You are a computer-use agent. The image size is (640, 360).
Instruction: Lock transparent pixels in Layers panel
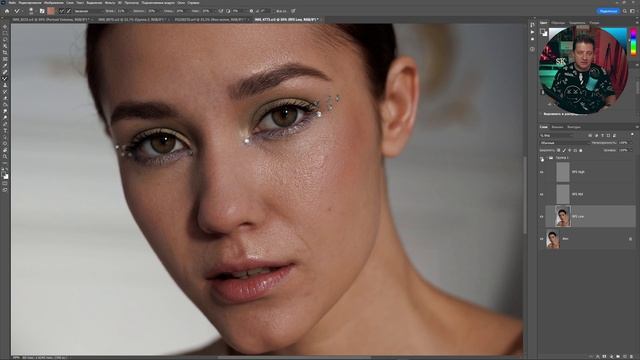(x=558, y=150)
